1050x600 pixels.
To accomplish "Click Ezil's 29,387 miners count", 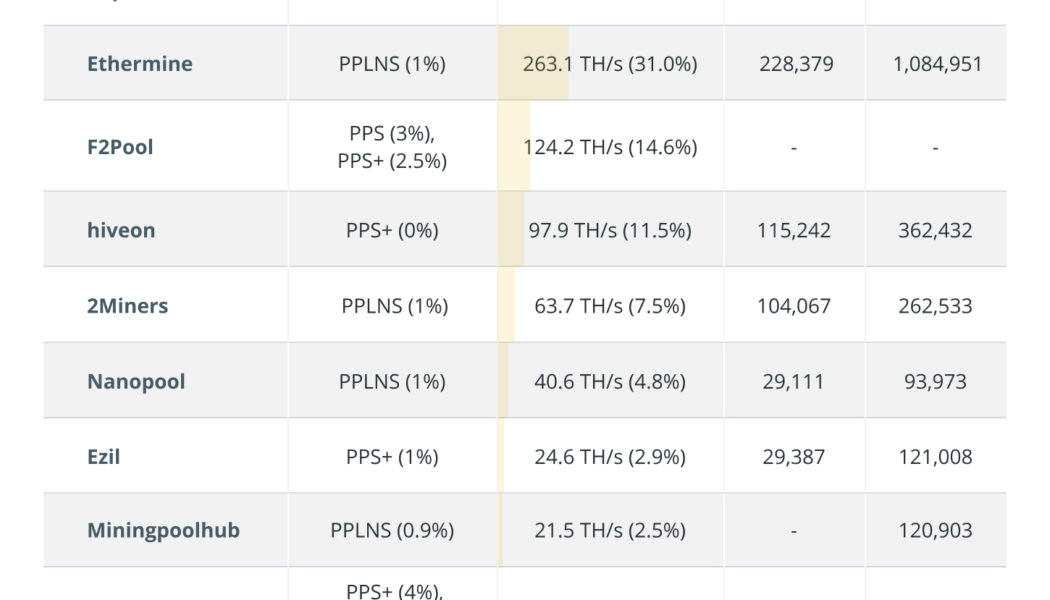I will click(x=794, y=457).
